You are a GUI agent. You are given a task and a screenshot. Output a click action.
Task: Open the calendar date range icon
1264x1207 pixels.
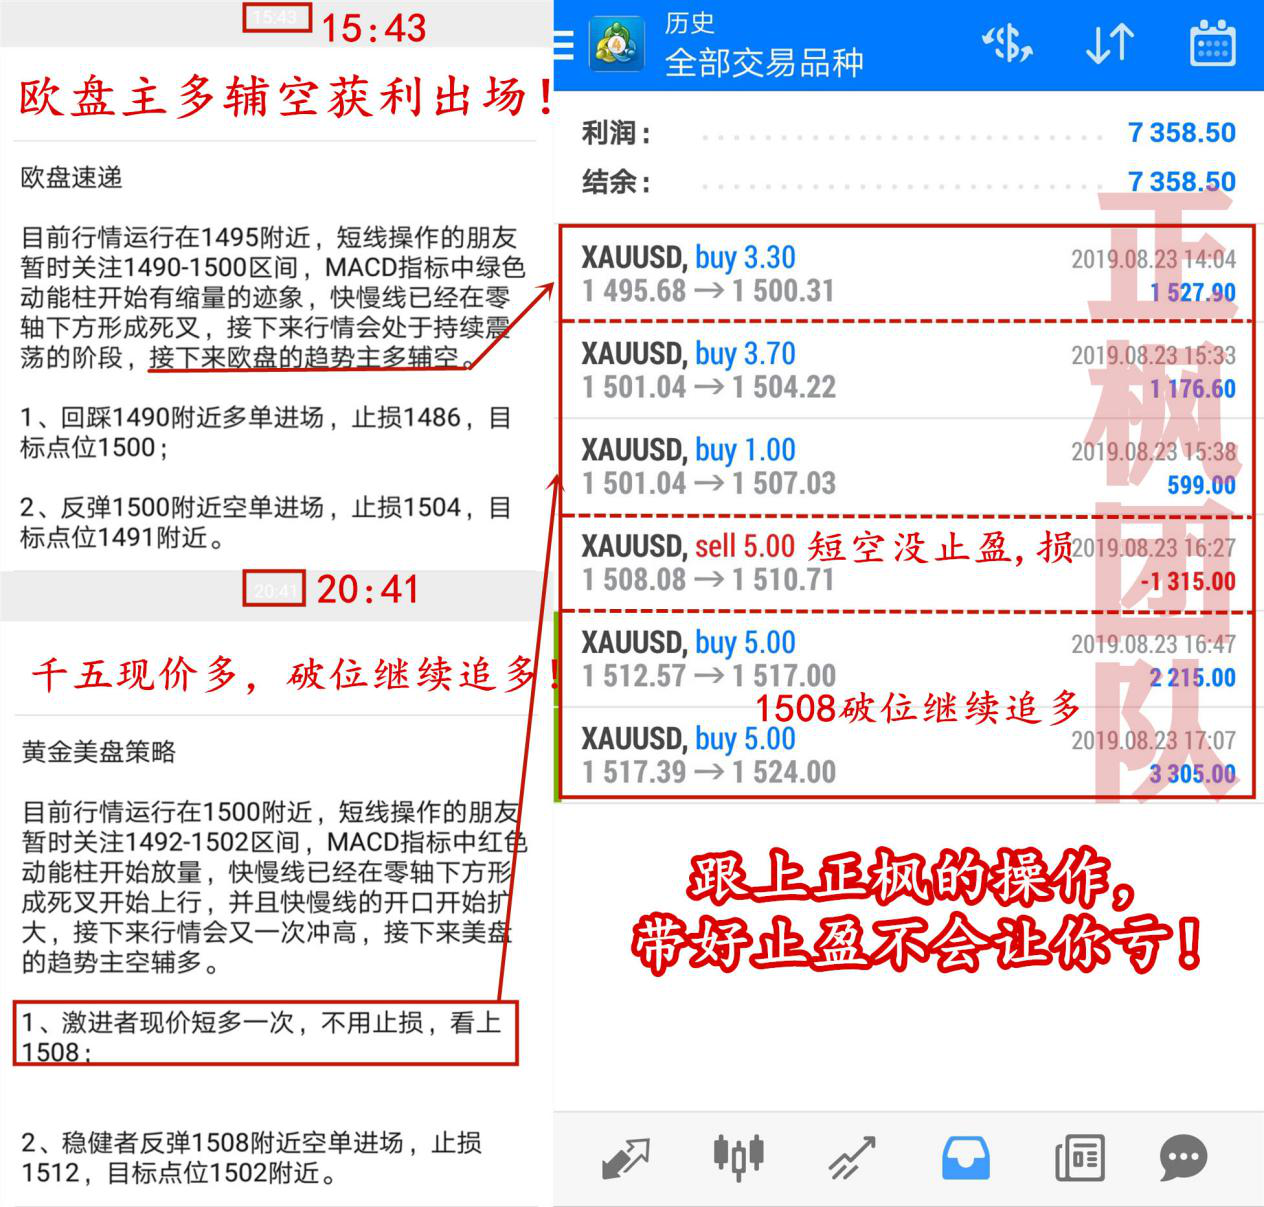tap(1212, 44)
